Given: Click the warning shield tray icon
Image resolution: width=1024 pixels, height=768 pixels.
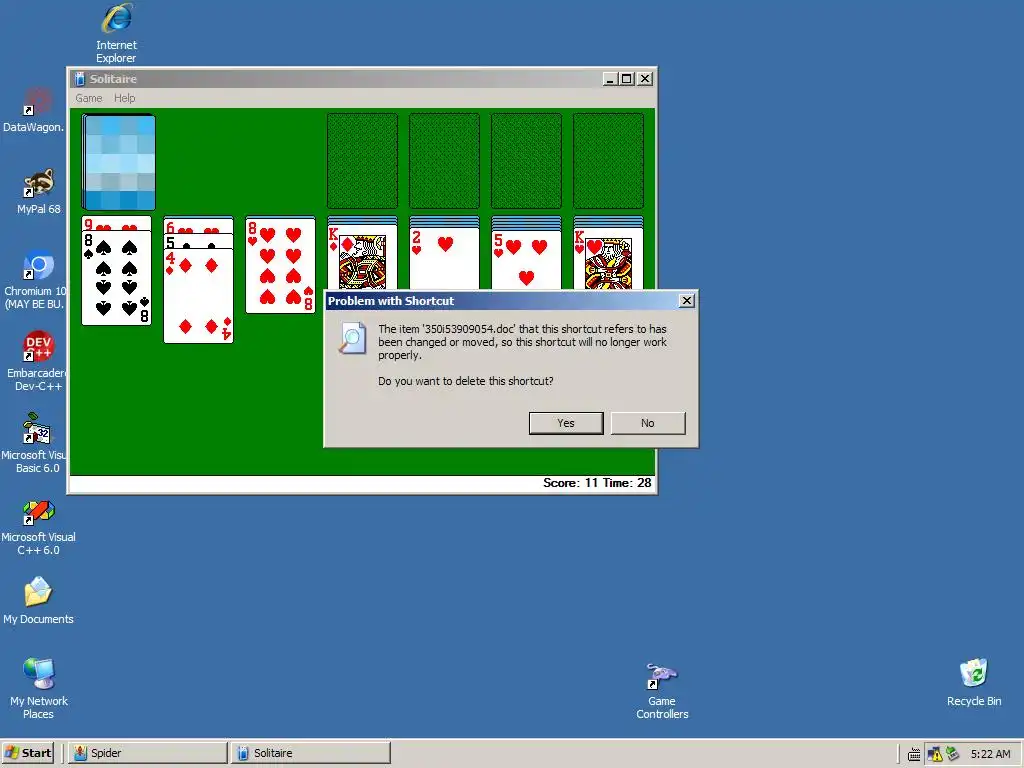Looking at the screenshot, I should 935,754.
